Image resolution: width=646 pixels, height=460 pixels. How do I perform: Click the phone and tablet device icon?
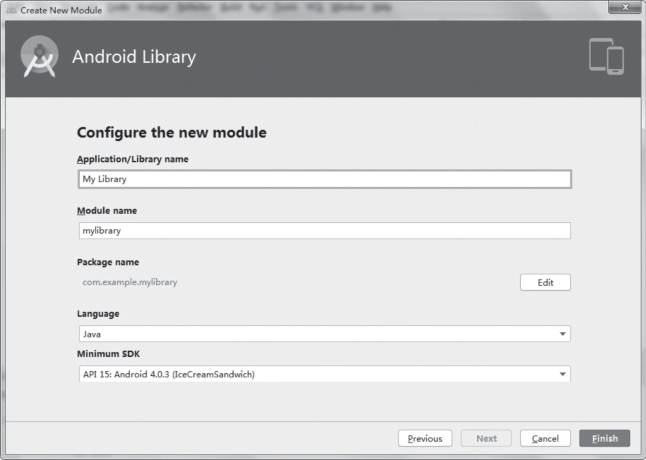coord(606,56)
